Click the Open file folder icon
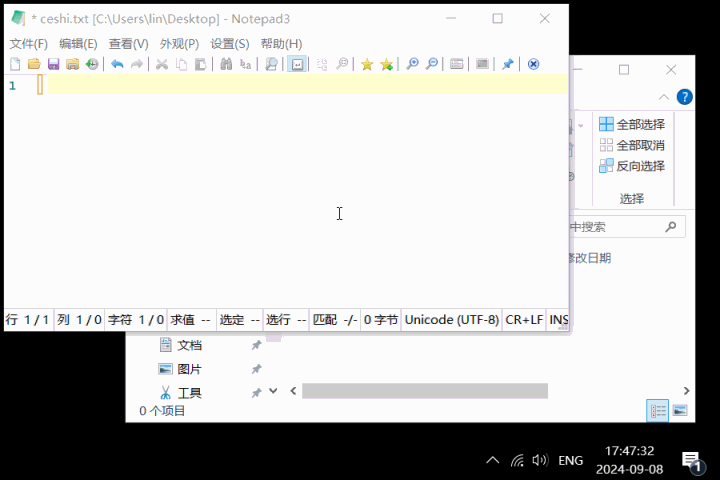This screenshot has width=720, height=480. coord(34,64)
